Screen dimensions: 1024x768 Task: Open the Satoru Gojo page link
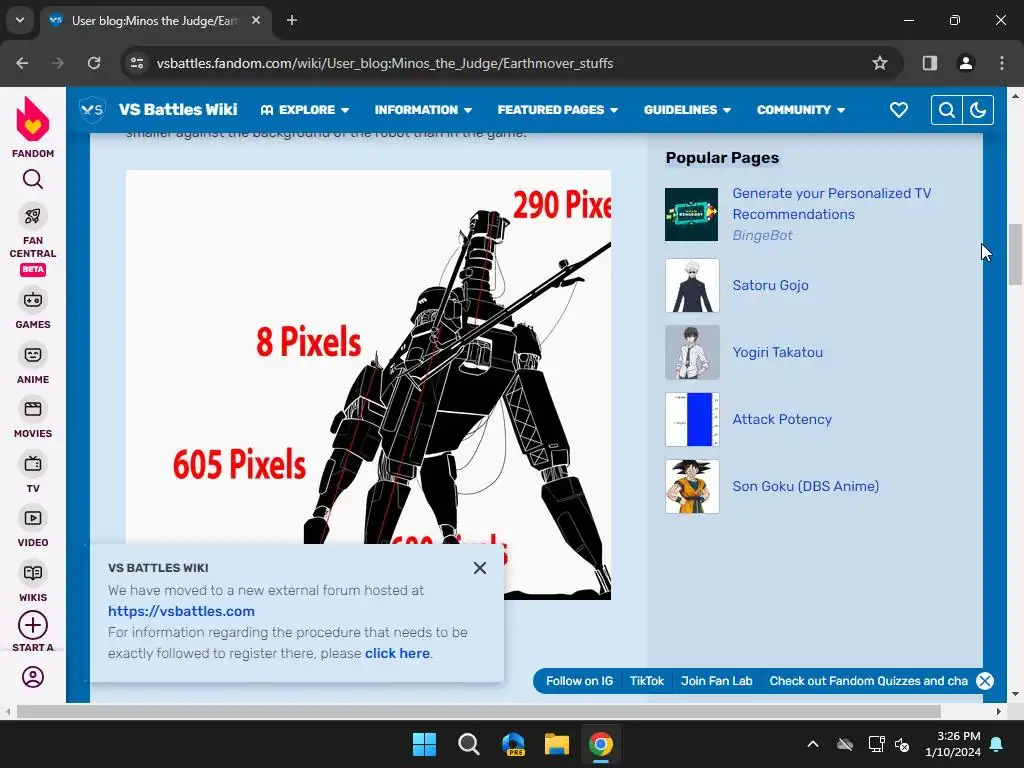point(770,285)
